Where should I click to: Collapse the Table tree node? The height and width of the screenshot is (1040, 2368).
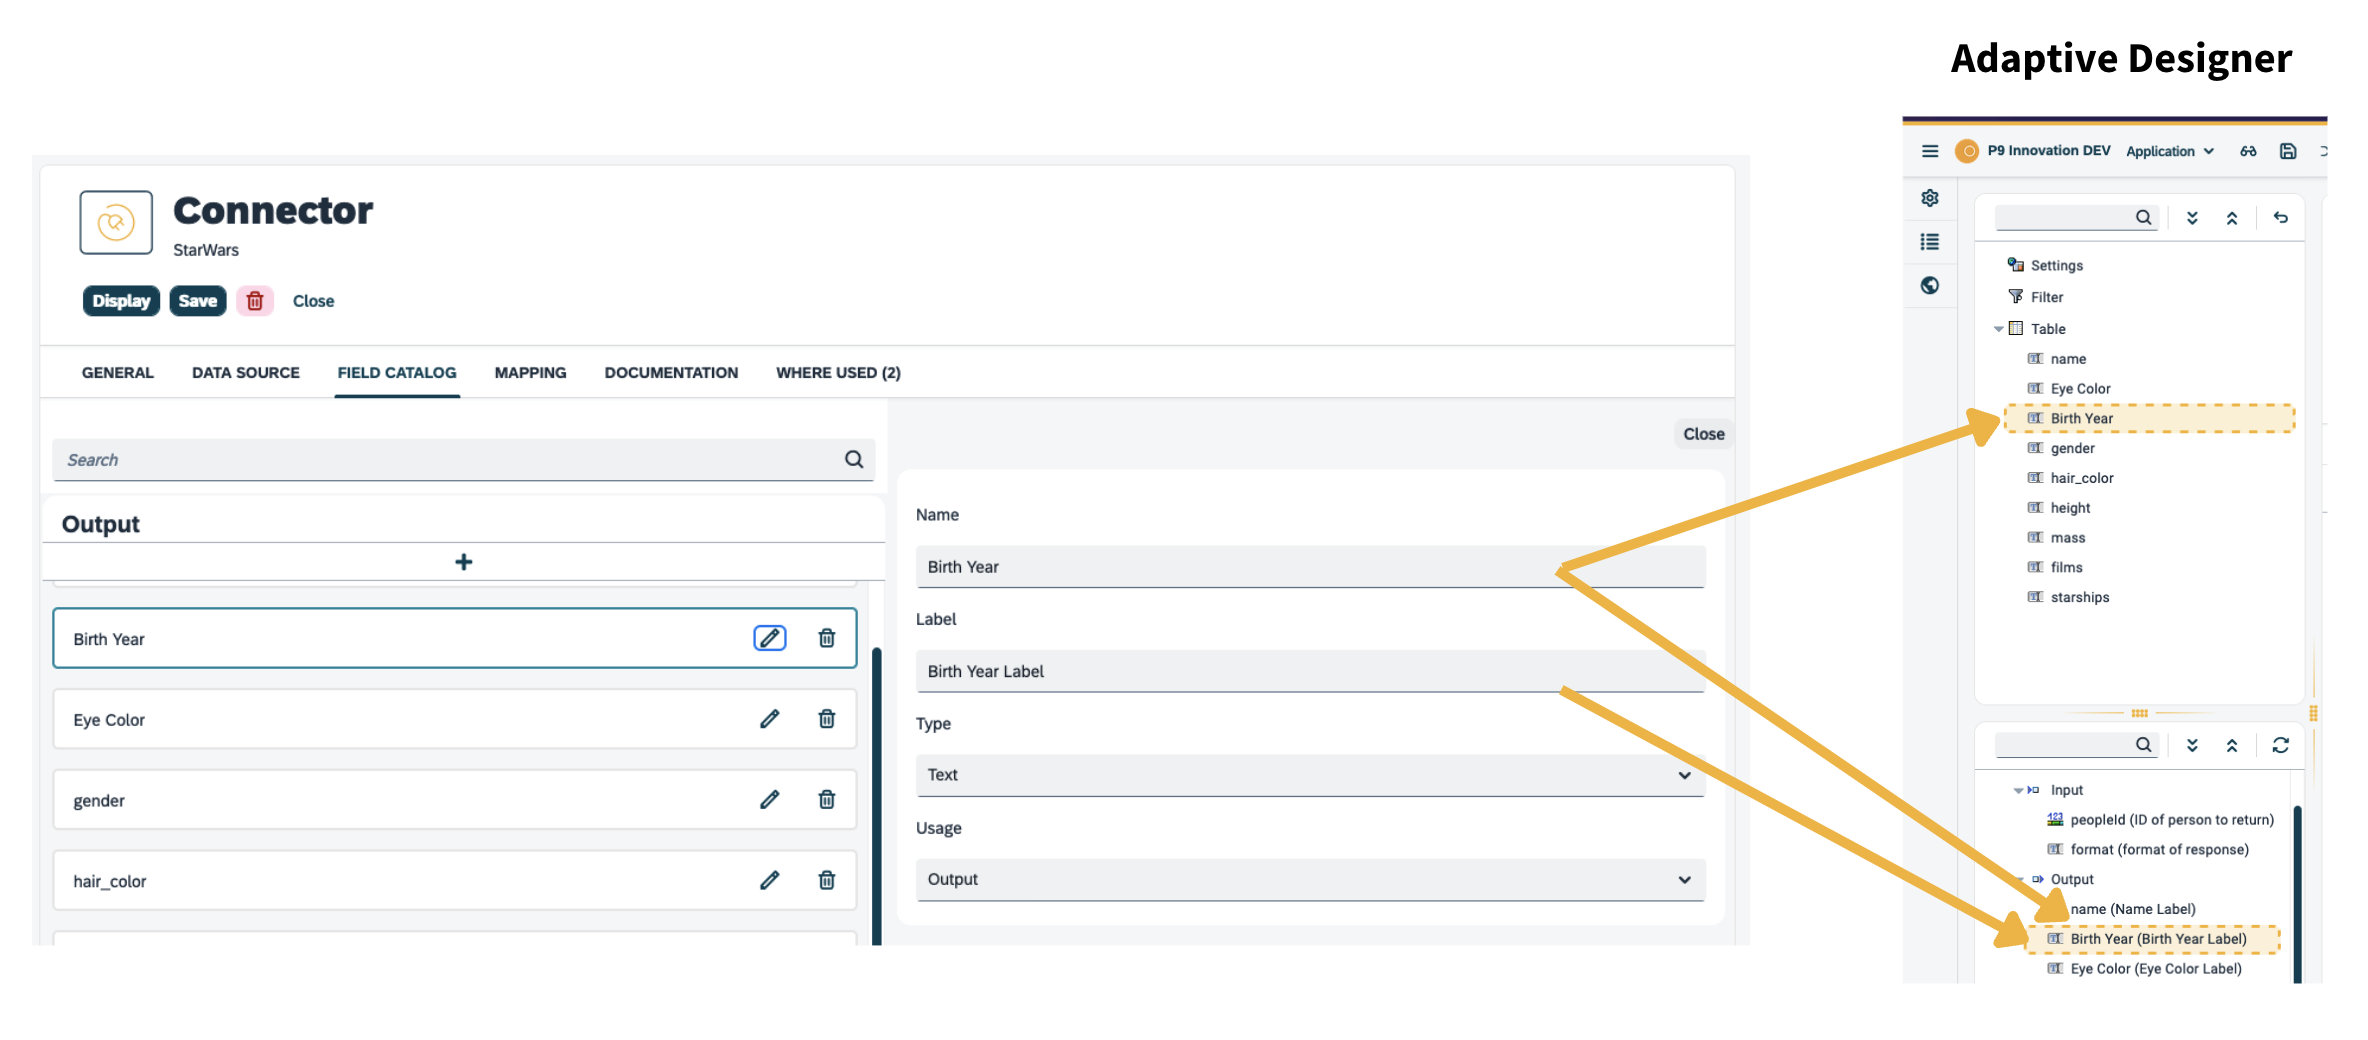(1999, 328)
